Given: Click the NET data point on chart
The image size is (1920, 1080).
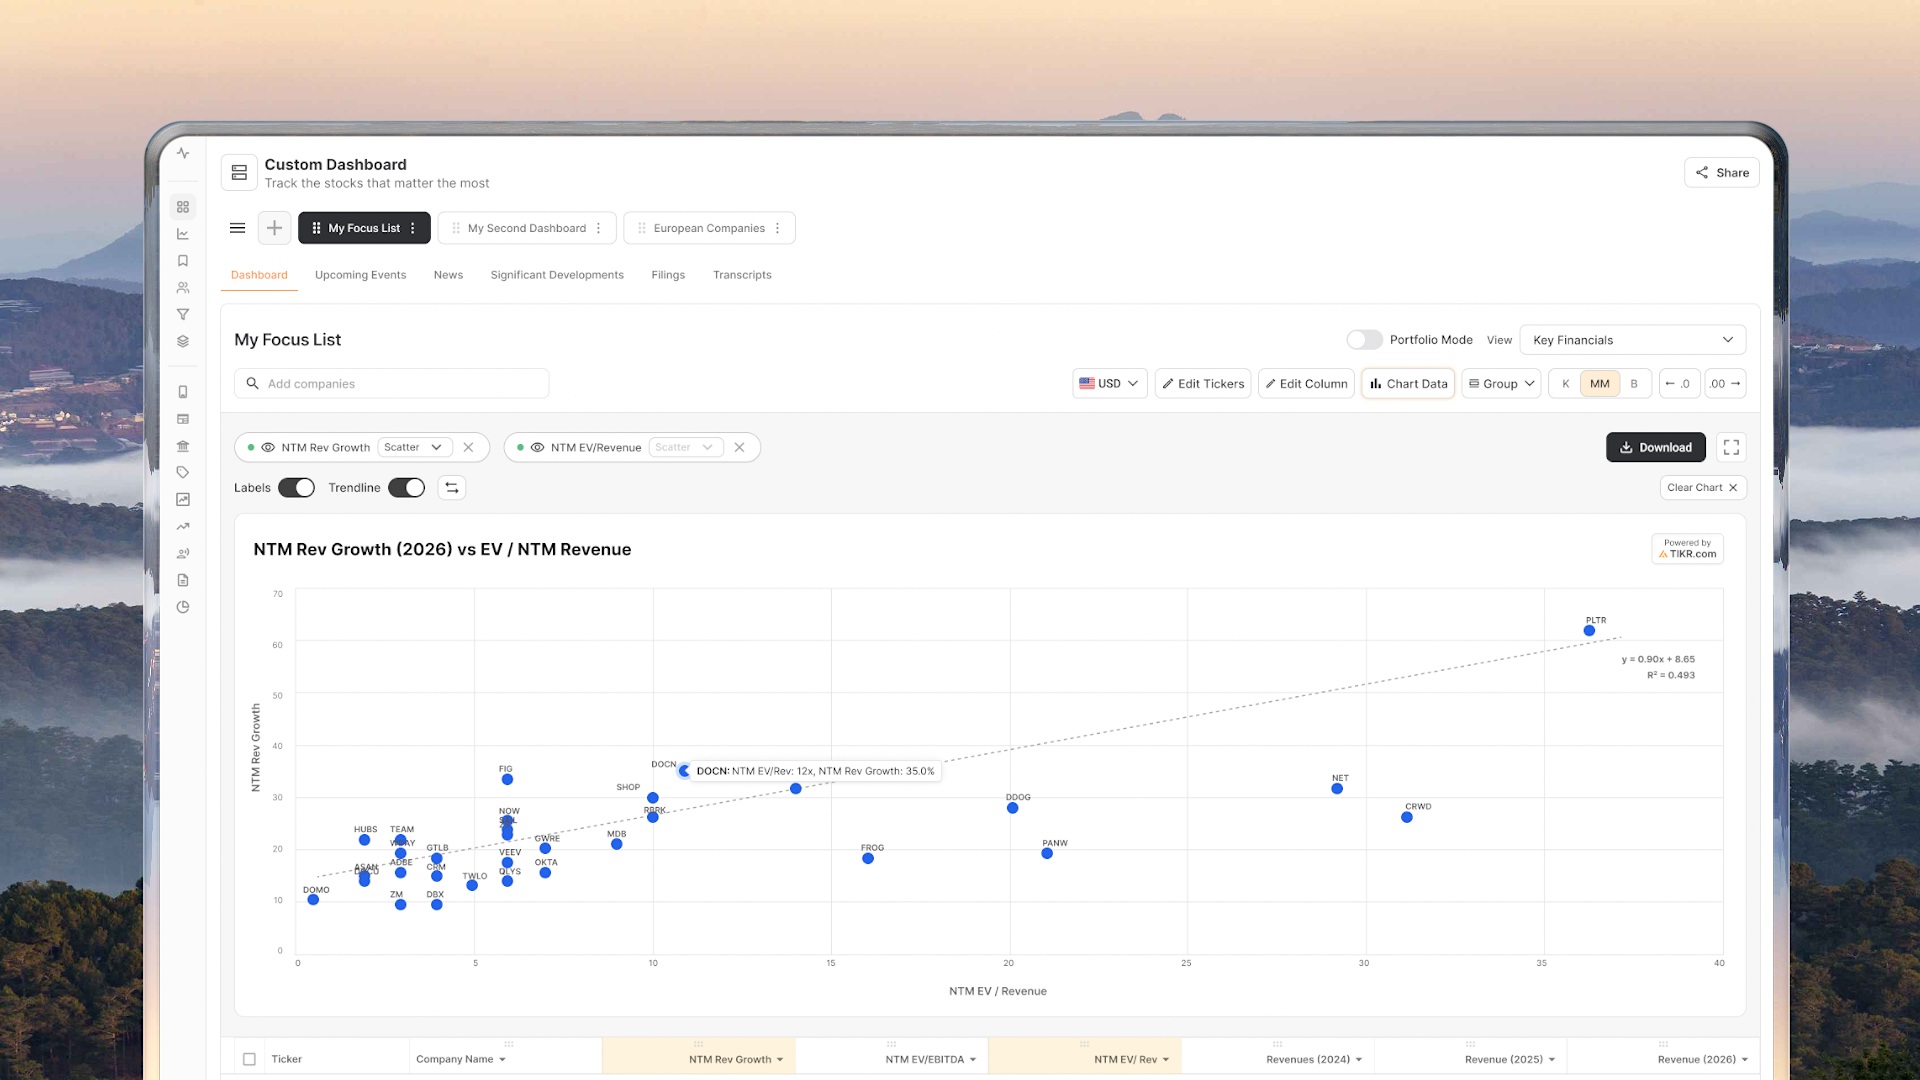Looking at the screenshot, I should (x=1337, y=789).
